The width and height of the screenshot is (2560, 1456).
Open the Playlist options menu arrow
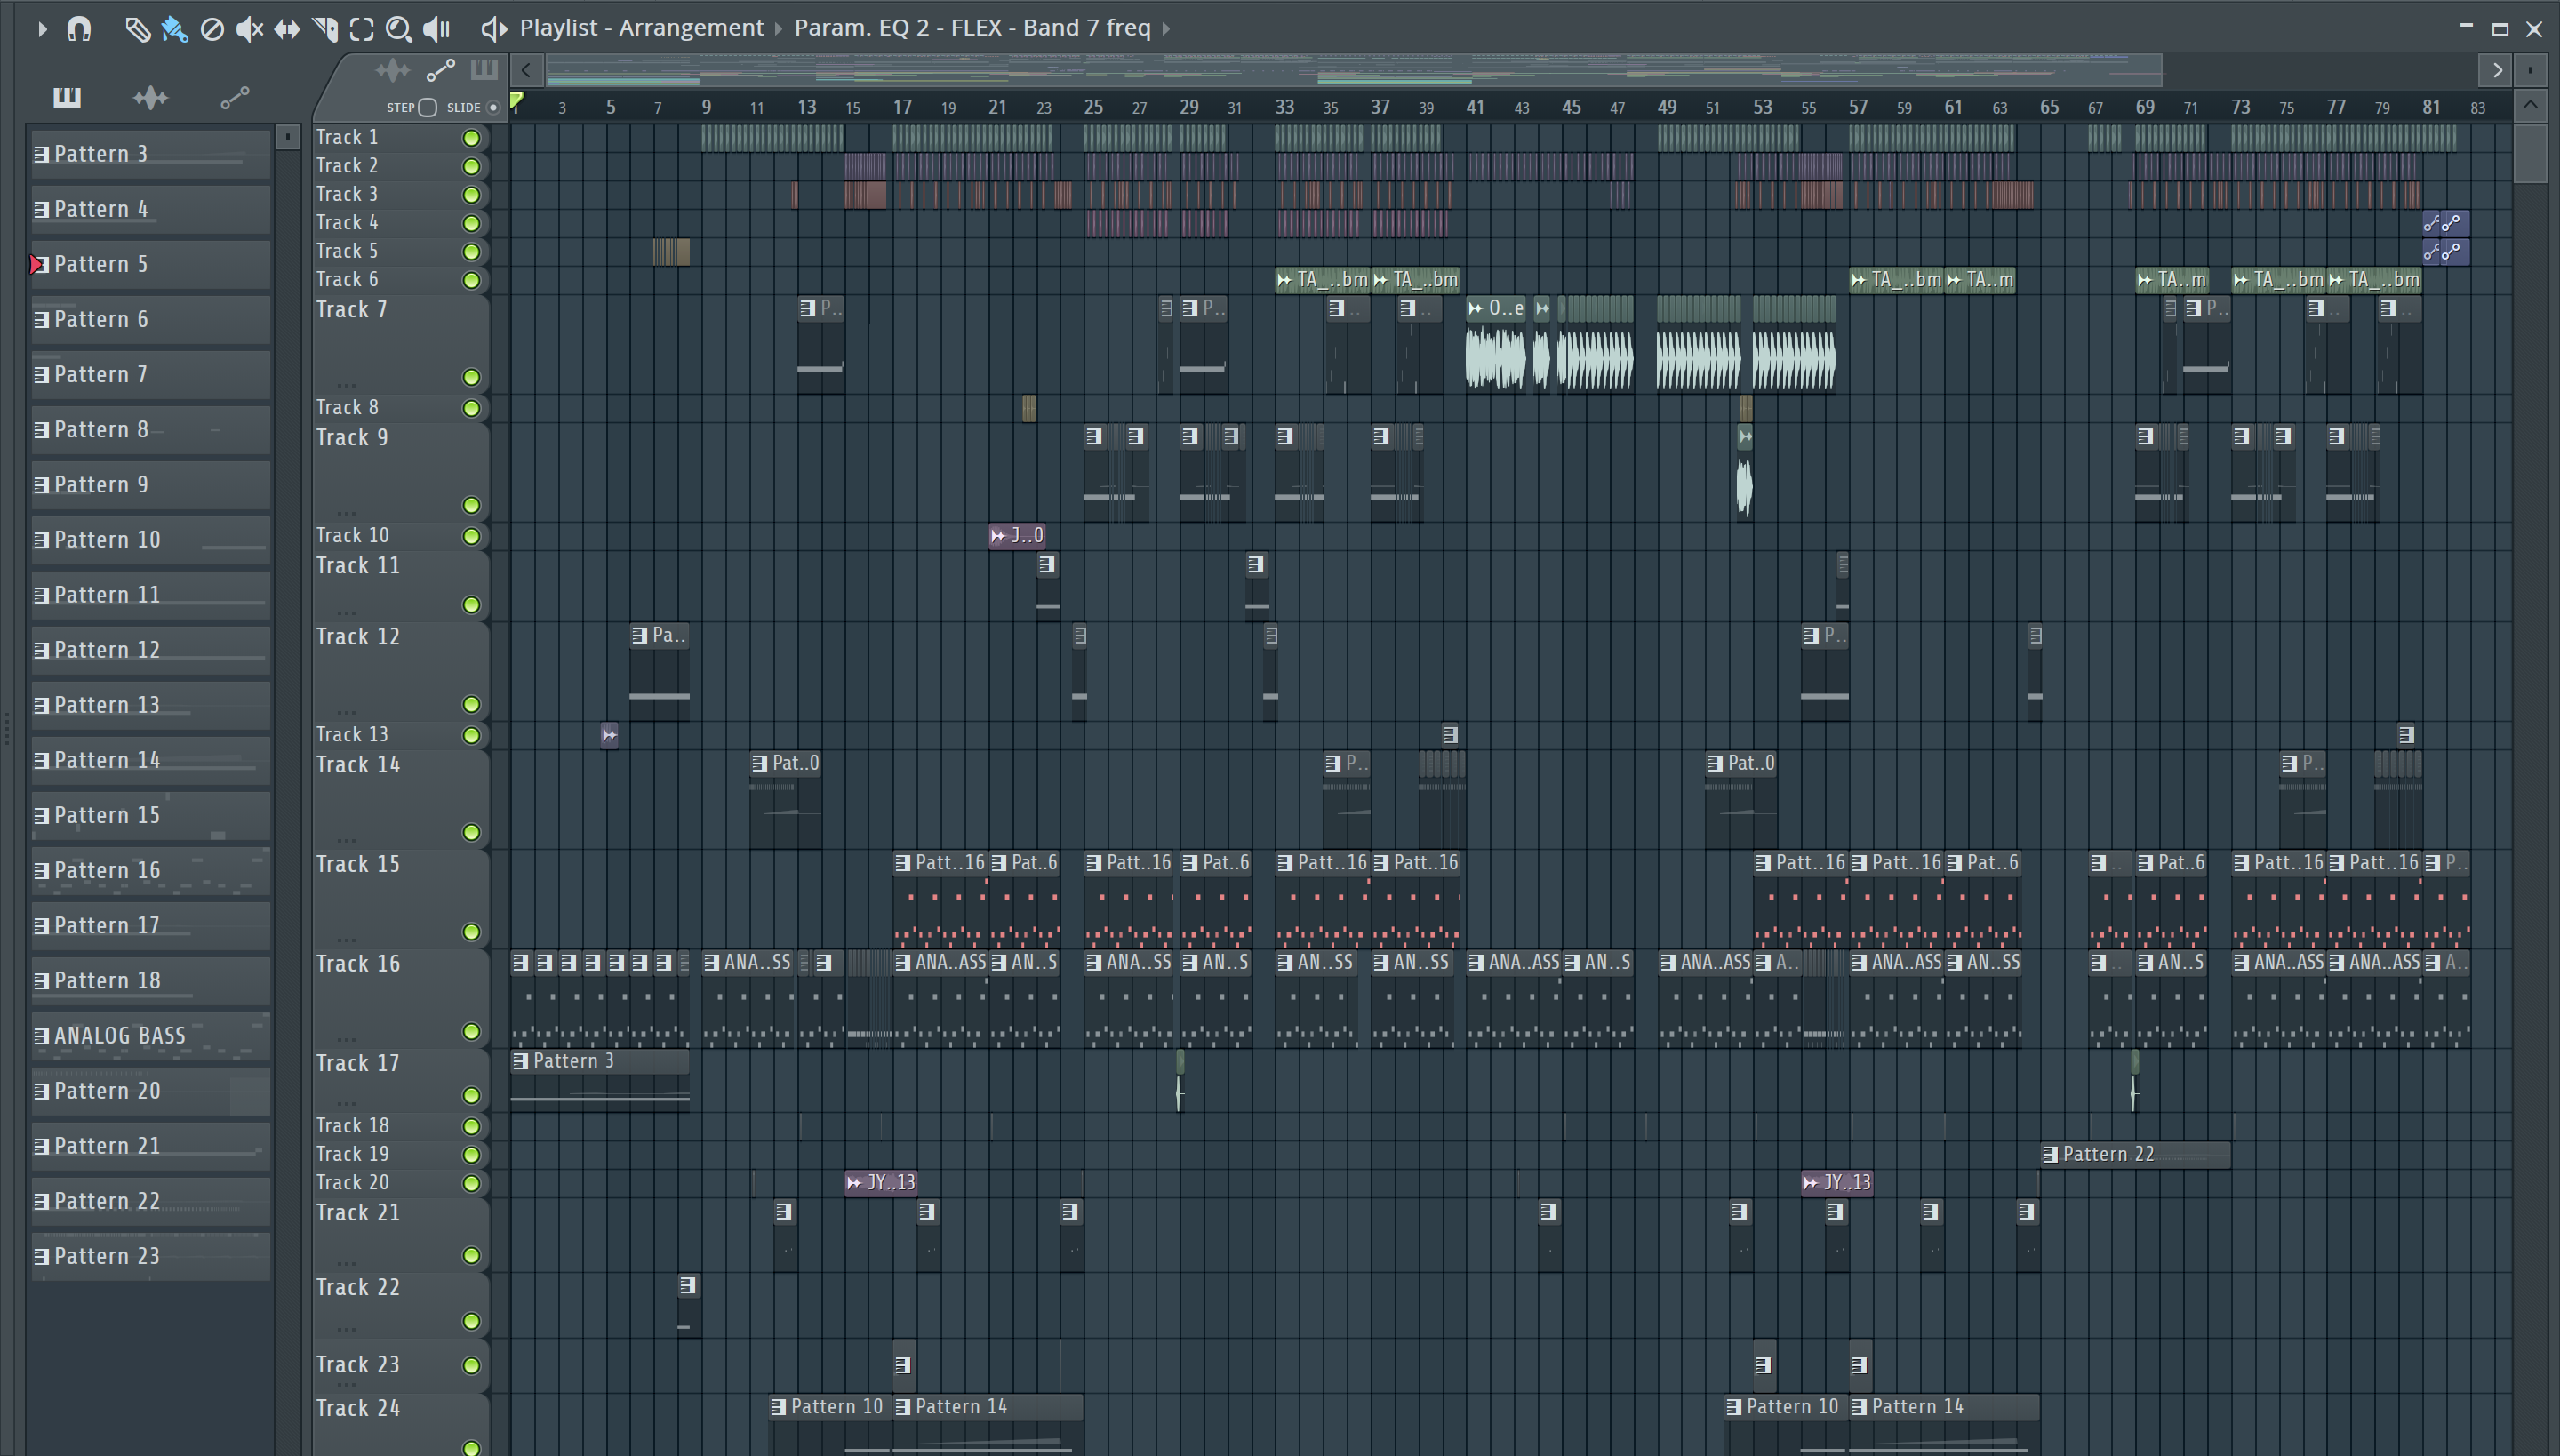tap(41, 29)
